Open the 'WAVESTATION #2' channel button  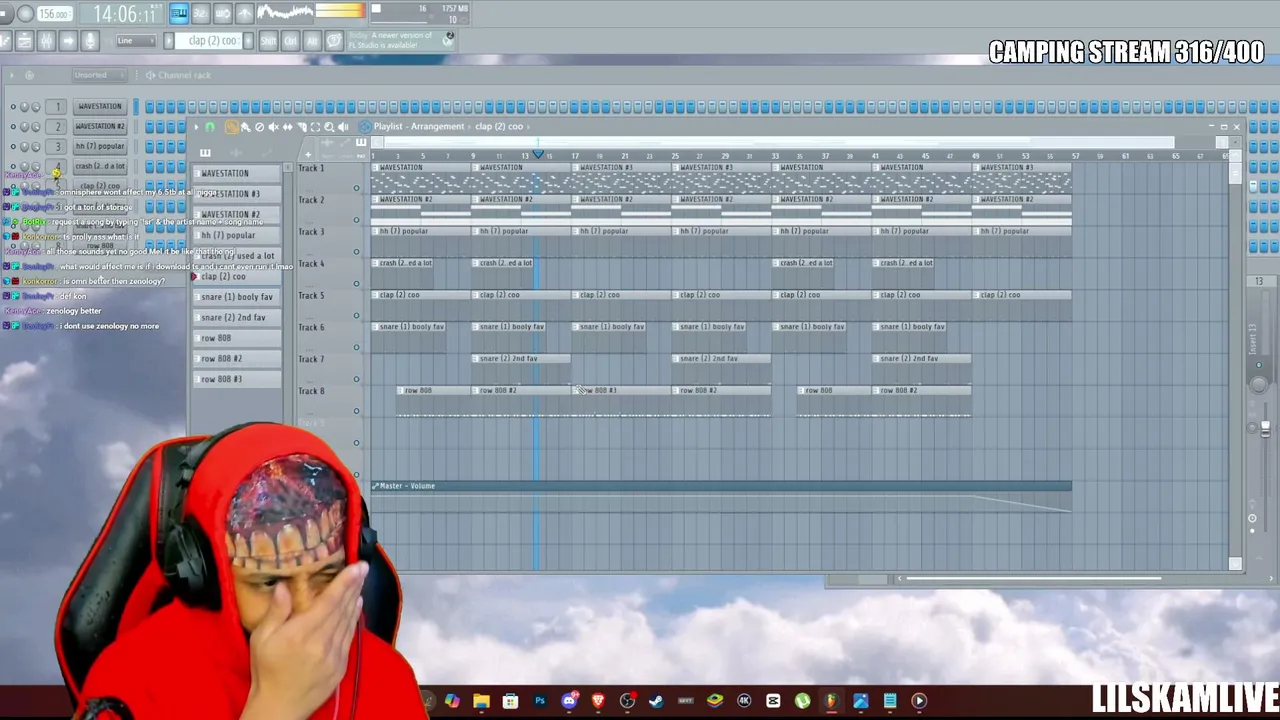(100, 127)
